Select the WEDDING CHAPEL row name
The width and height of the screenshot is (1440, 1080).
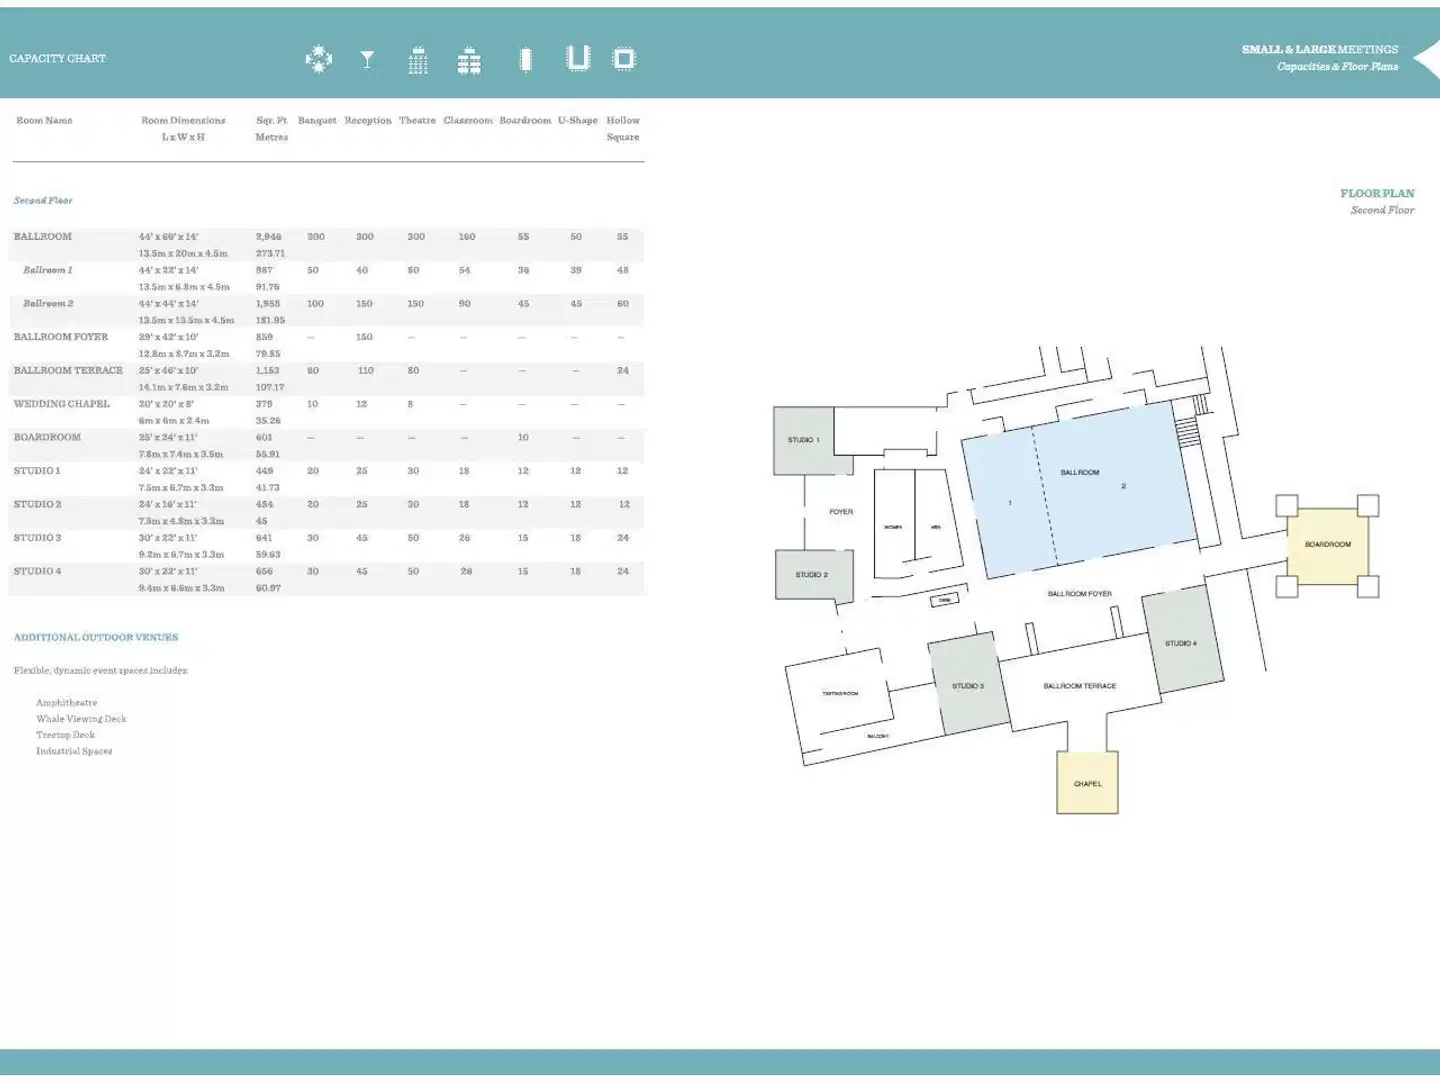point(62,404)
